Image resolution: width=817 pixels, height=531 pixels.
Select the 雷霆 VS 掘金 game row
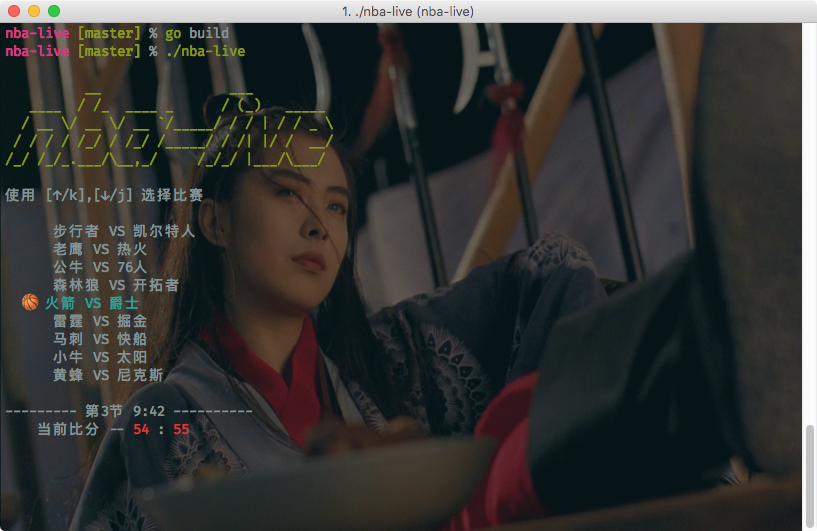(100, 321)
